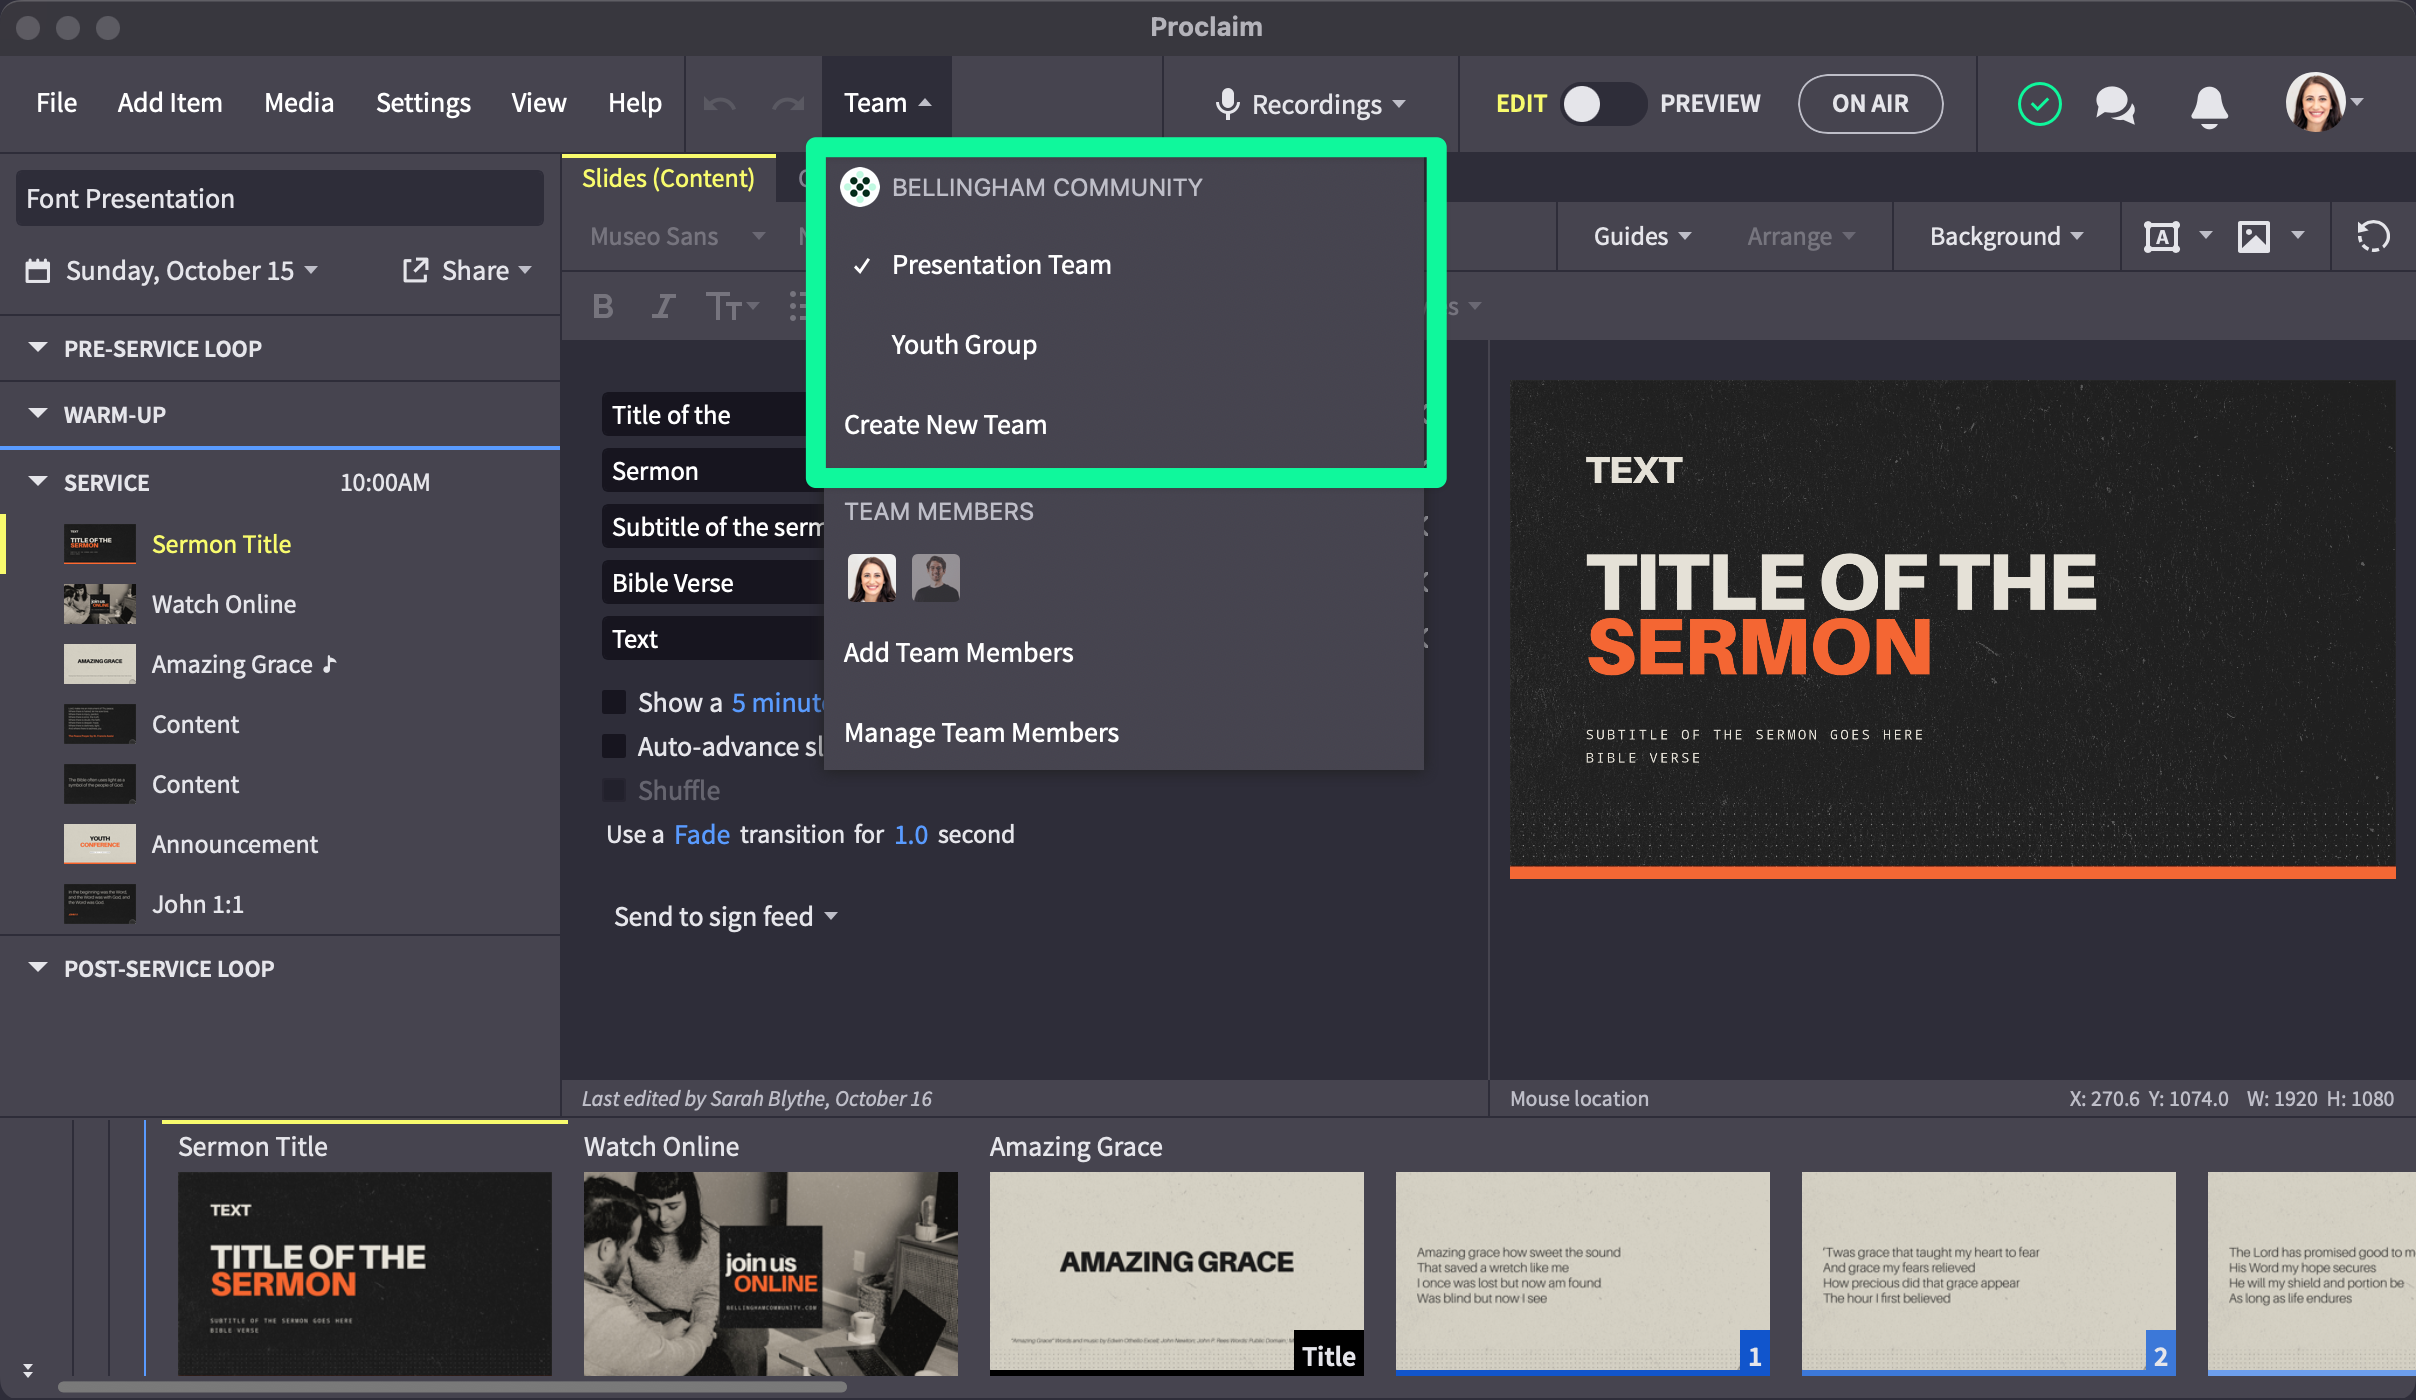Click the undo arrow icon
This screenshot has height=1400, width=2416.
coord(719,104)
